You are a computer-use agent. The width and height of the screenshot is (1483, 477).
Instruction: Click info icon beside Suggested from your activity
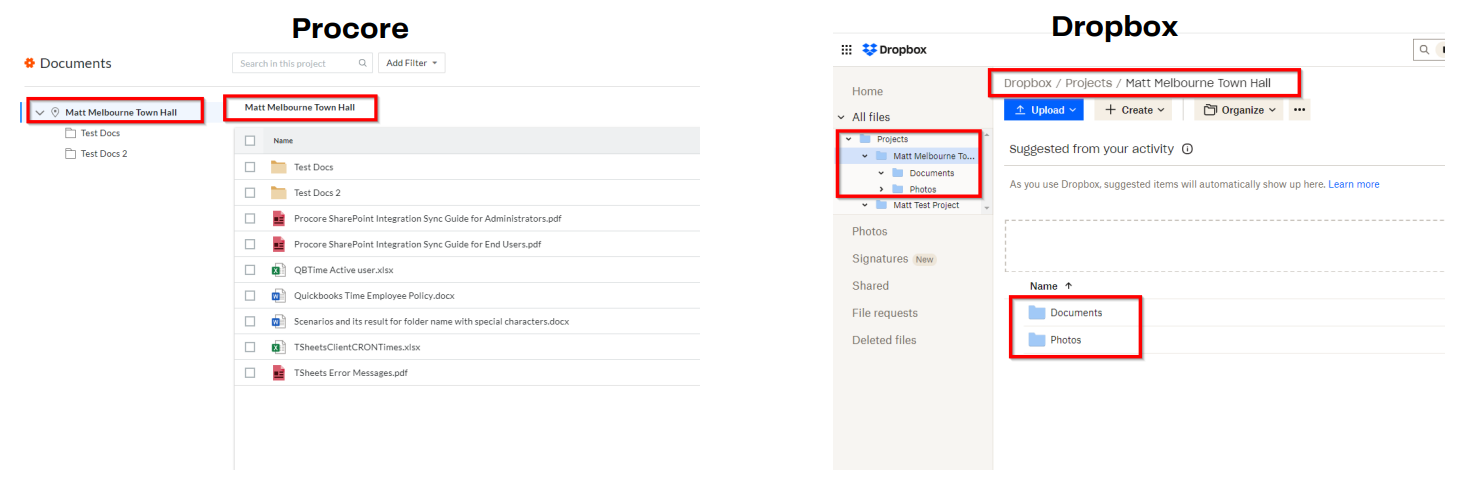pyautogui.click(x=1187, y=149)
